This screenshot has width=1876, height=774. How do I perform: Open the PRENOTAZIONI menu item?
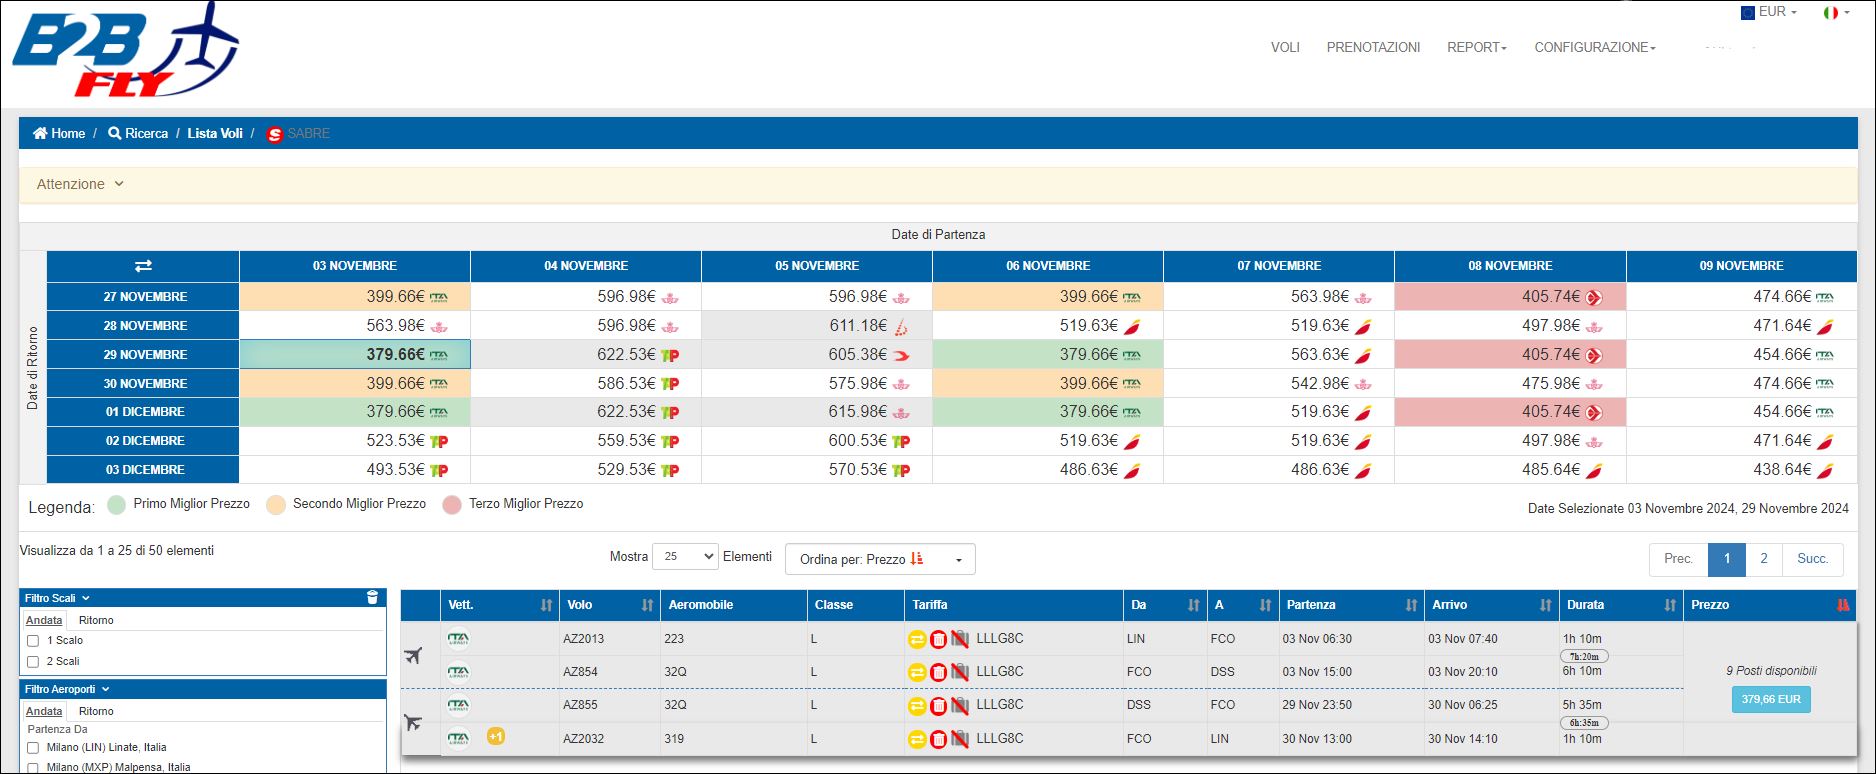(x=1372, y=47)
